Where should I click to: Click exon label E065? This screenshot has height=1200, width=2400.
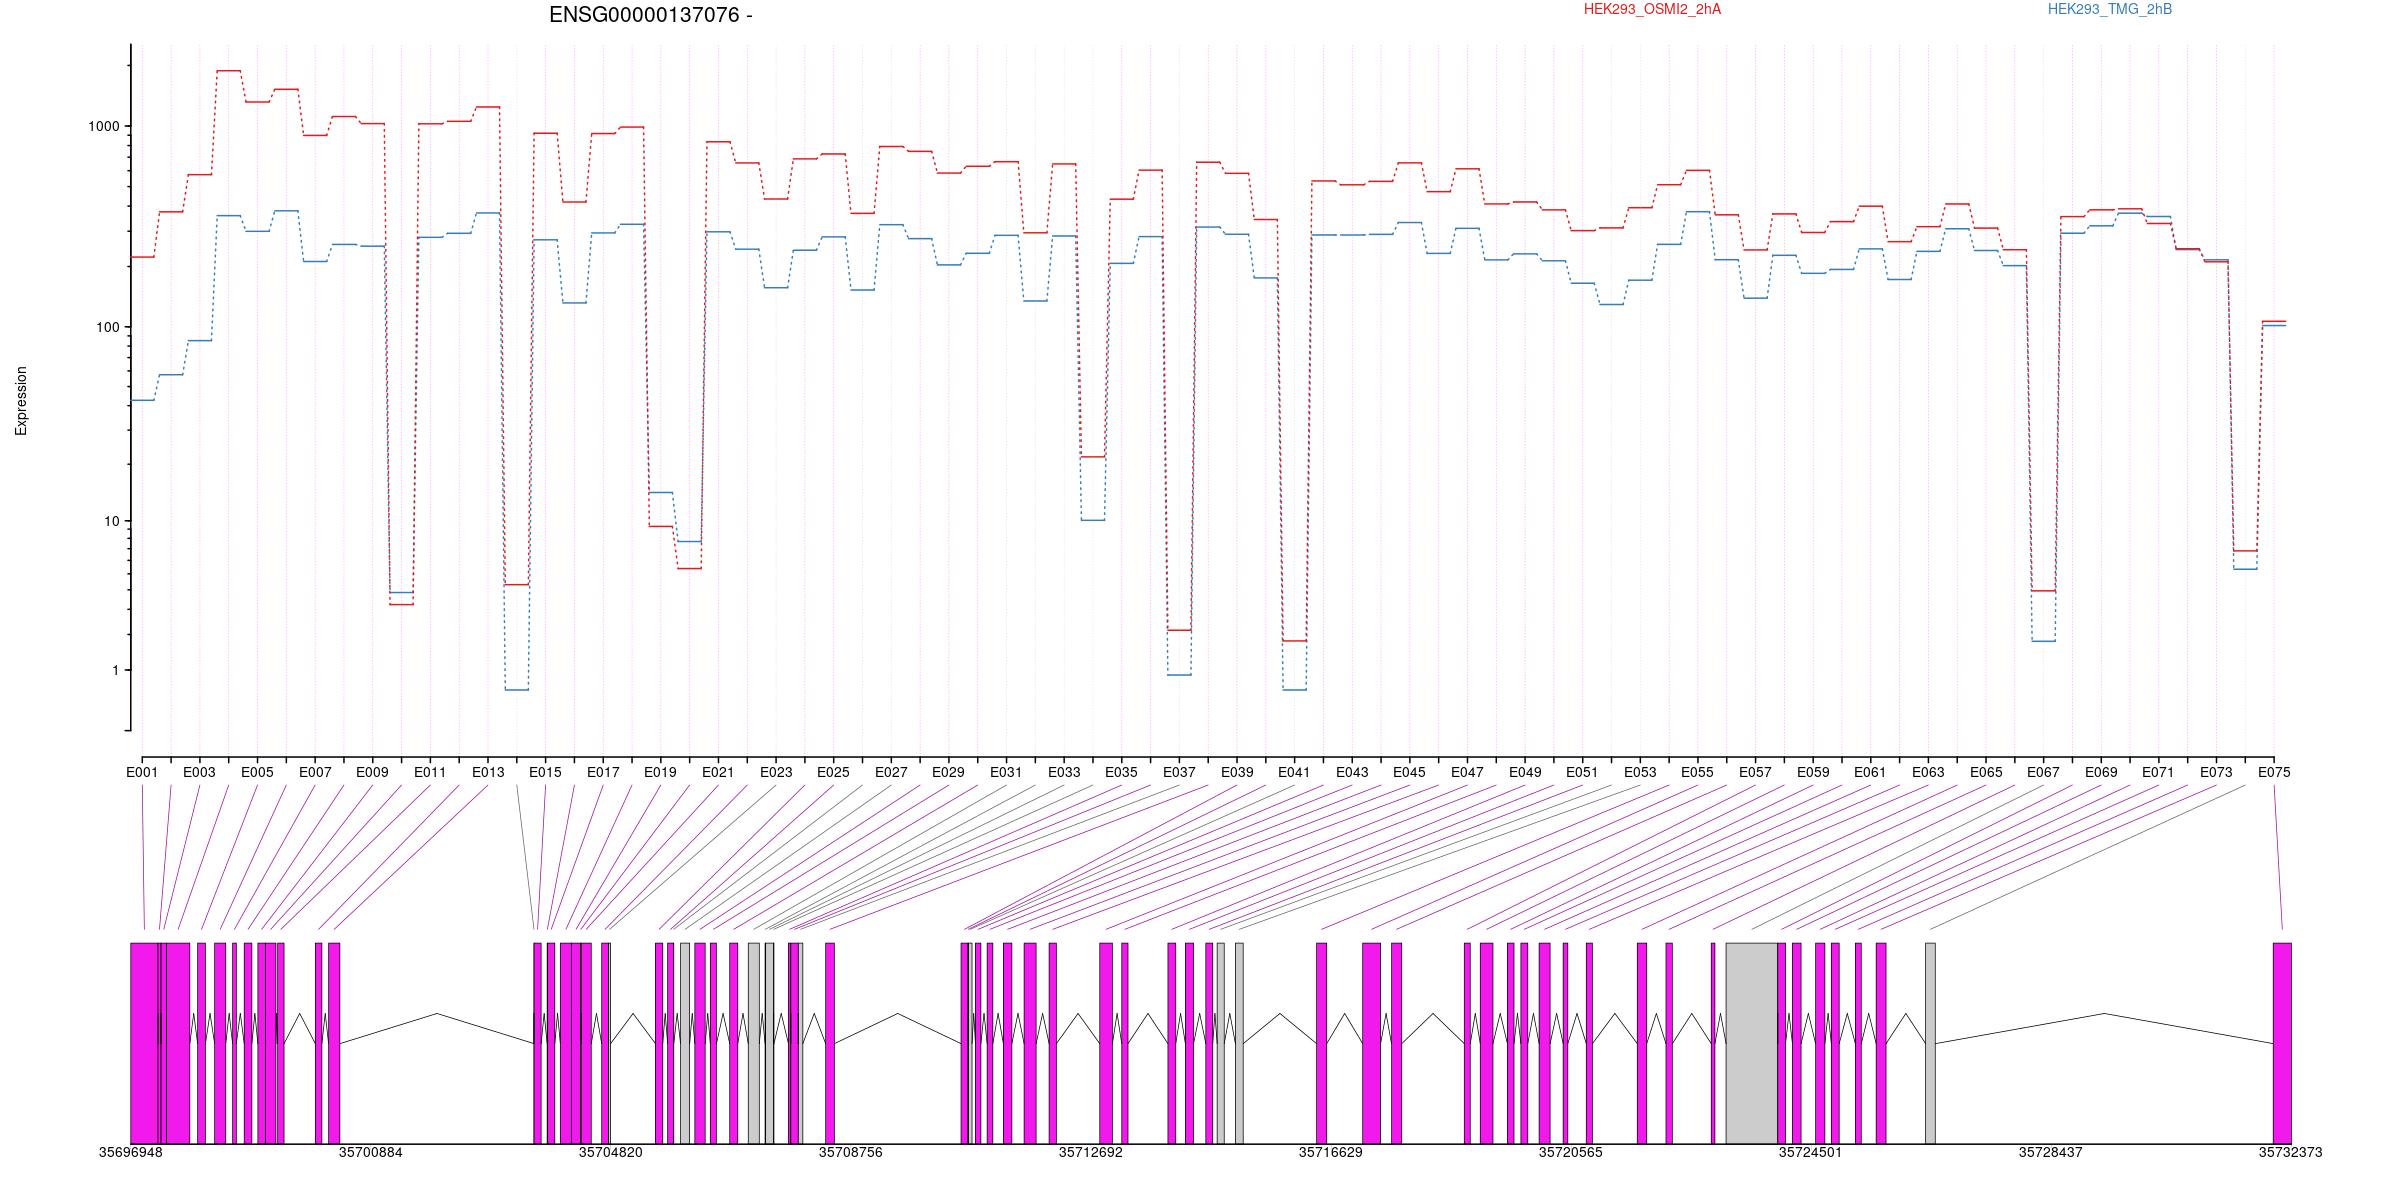[x=1986, y=772]
